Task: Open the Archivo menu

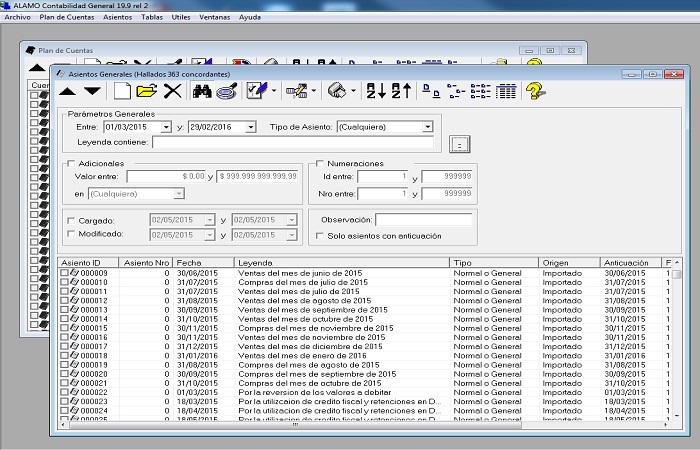Action: point(17,17)
